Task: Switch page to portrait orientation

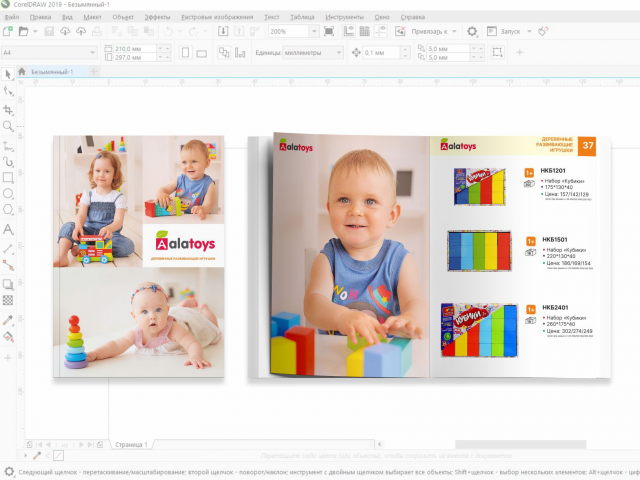Action: tap(186, 53)
